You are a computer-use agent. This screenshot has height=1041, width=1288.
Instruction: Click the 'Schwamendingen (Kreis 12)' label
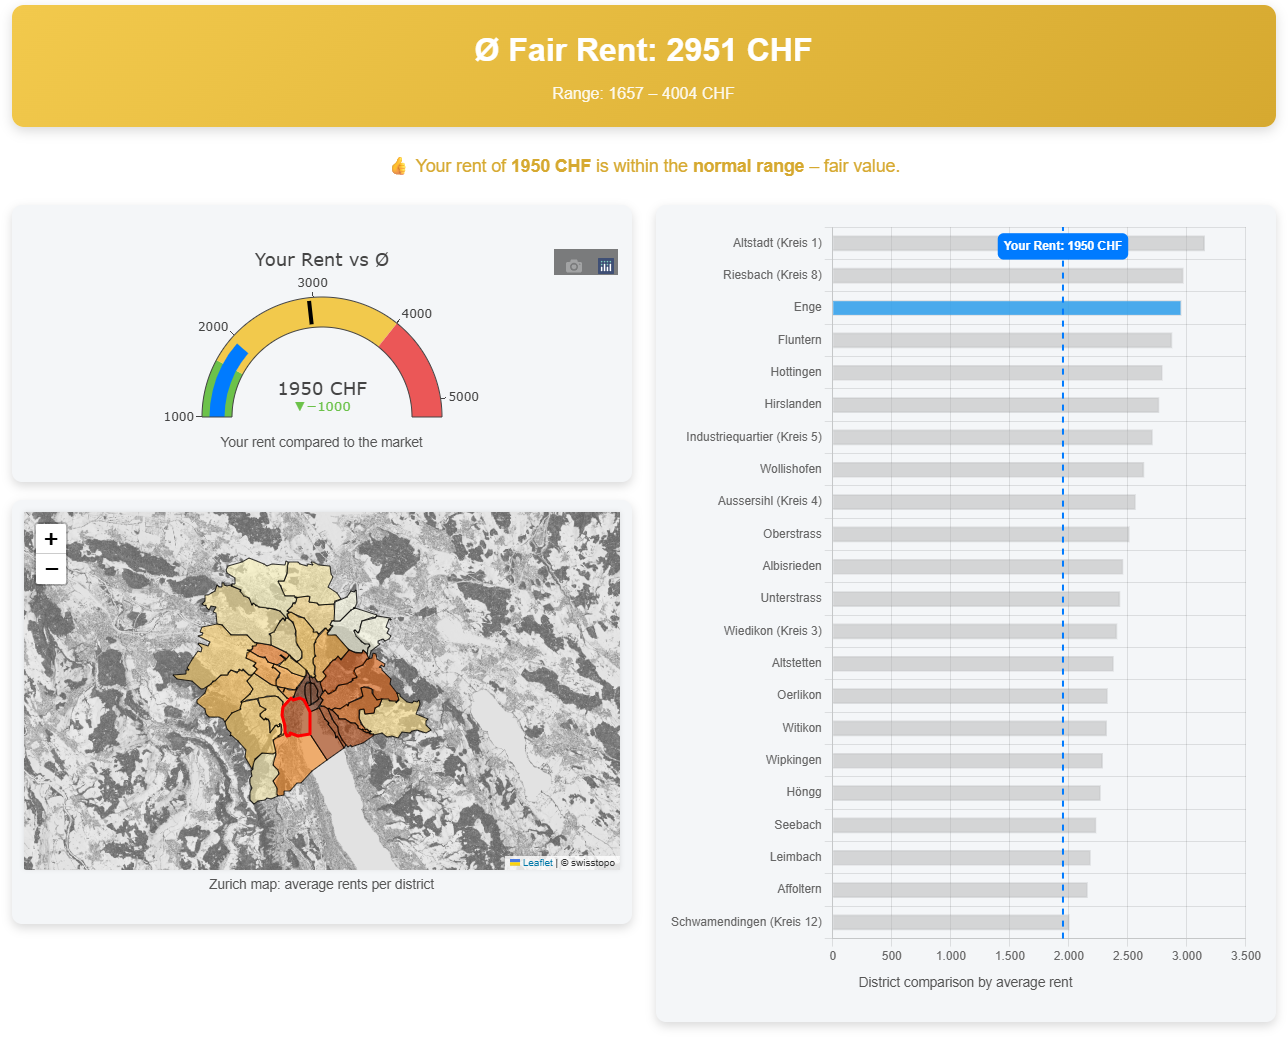pyautogui.click(x=746, y=922)
